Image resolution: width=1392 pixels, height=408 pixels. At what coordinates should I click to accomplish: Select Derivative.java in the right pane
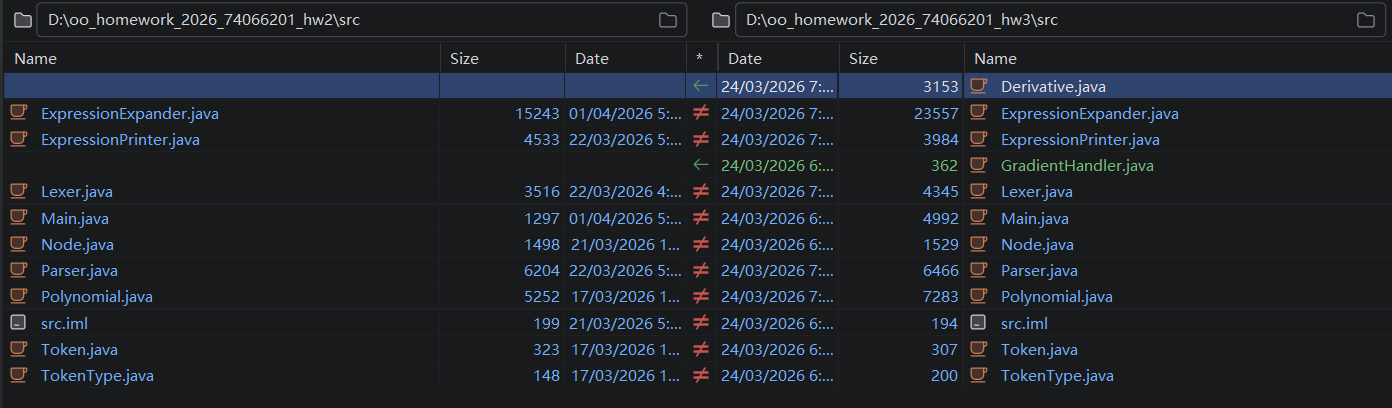click(x=1053, y=87)
